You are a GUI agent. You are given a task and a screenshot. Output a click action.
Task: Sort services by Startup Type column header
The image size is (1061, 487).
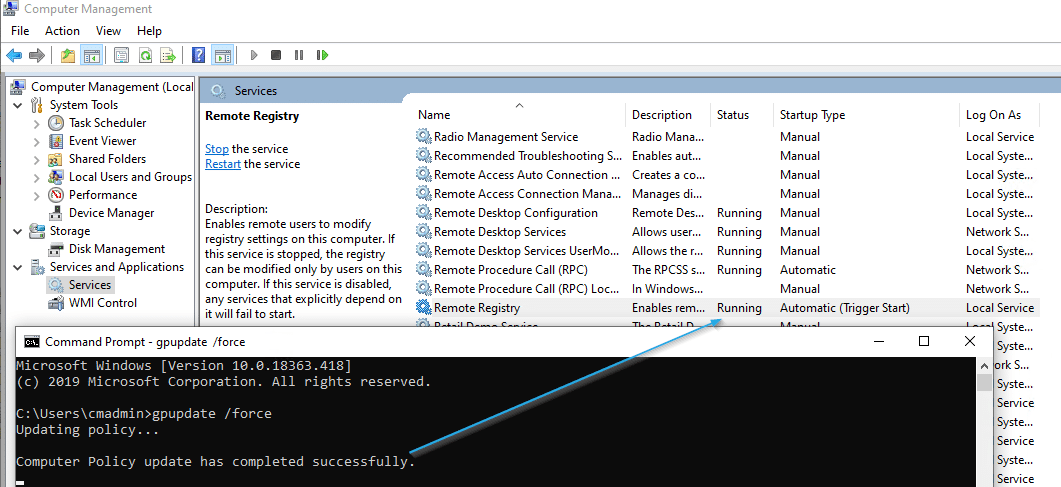tap(812, 115)
